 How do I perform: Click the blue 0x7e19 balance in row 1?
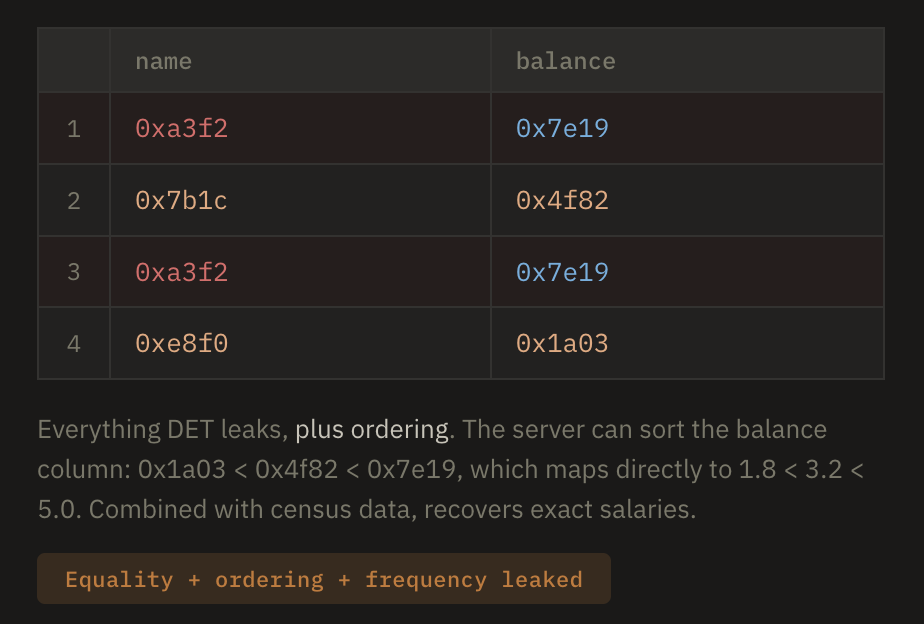(x=562, y=129)
